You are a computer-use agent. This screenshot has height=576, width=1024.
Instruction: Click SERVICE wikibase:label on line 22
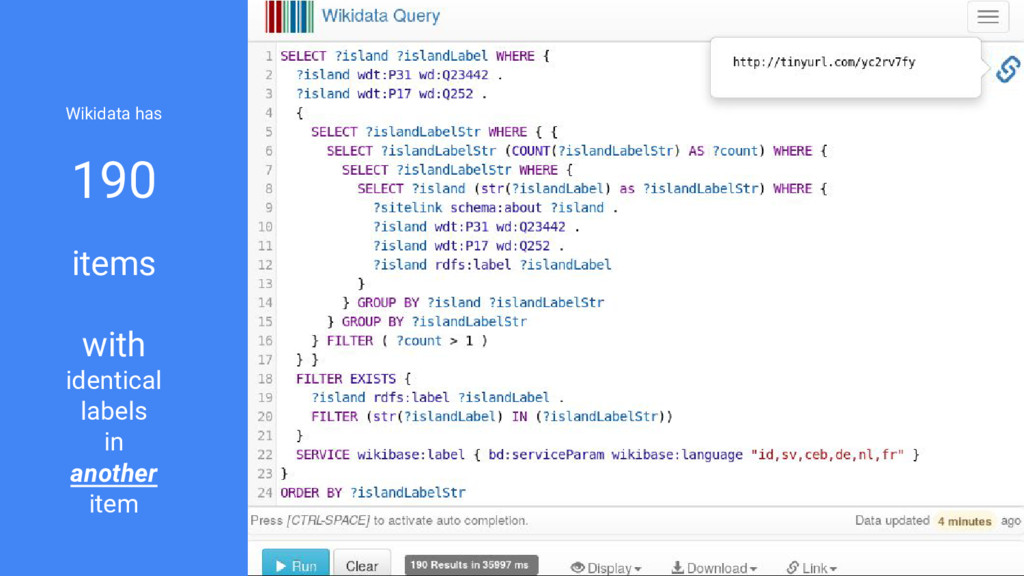pyautogui.click(x=380, y=455)
